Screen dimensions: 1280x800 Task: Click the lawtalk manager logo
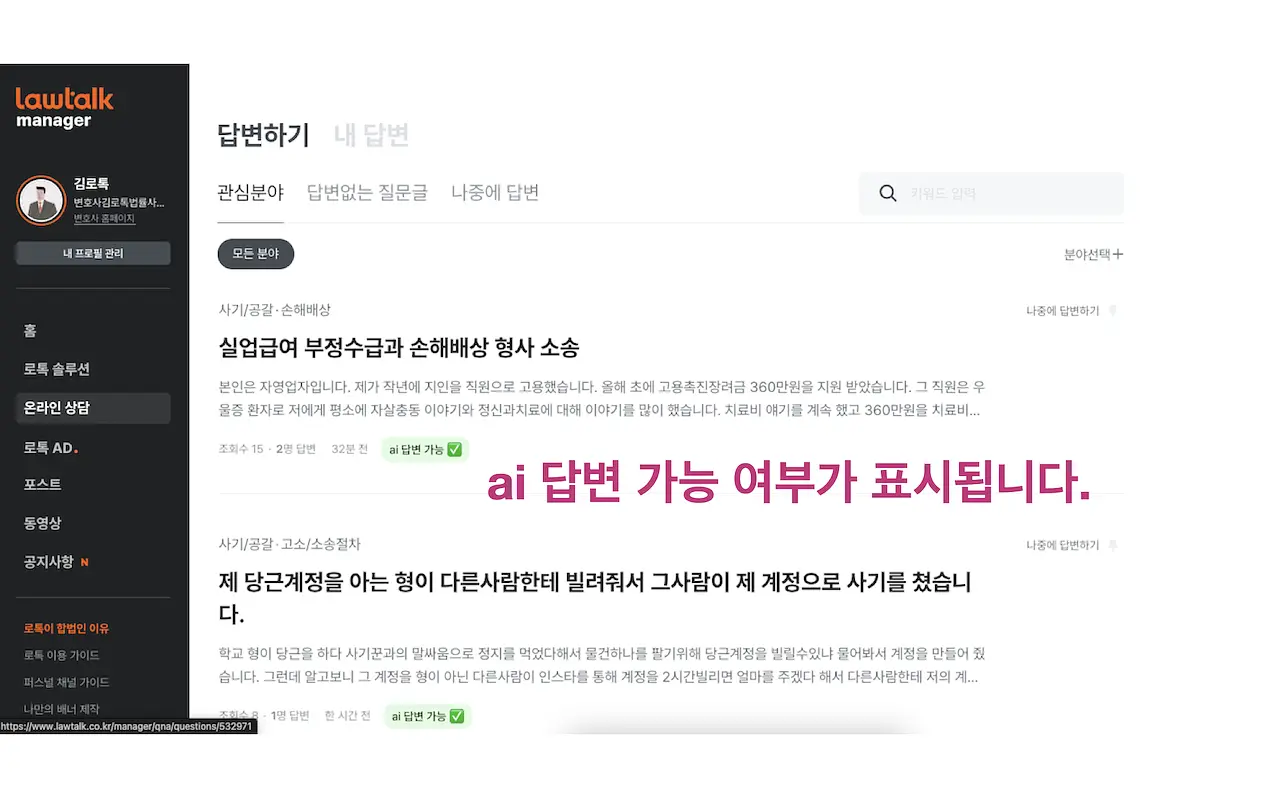point(64,108)
